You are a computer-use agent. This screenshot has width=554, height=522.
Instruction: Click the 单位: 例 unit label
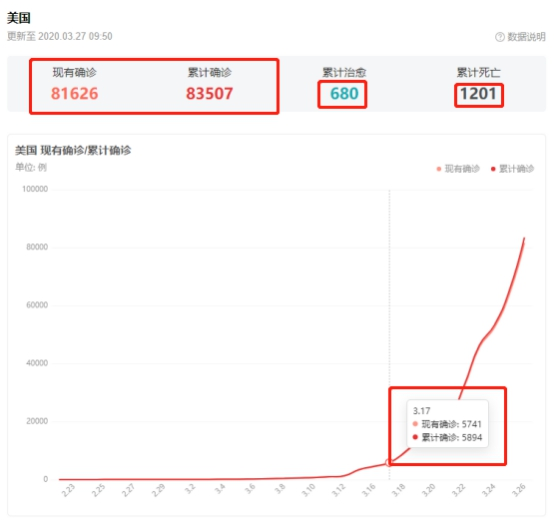point(31,167)
